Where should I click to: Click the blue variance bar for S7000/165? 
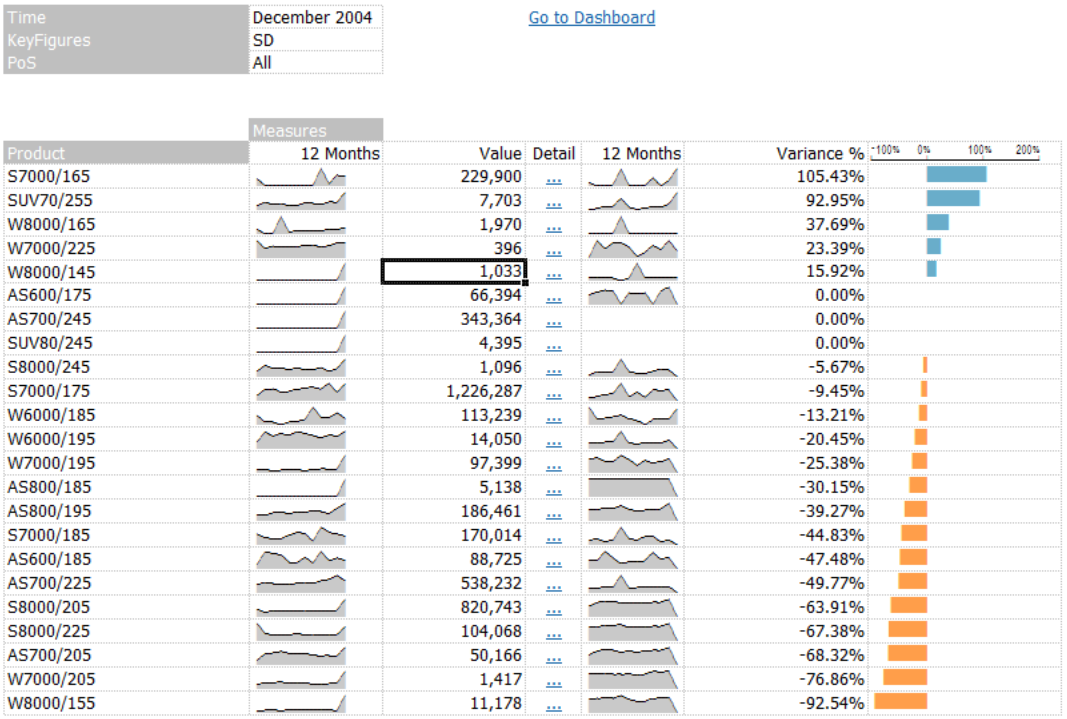tap(955, 173)
